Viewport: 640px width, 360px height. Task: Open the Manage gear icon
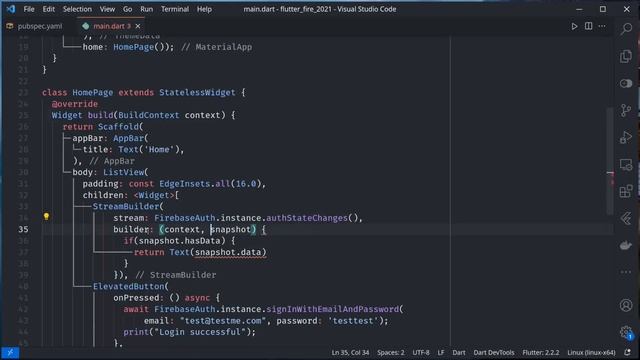[x=626, y=332]
